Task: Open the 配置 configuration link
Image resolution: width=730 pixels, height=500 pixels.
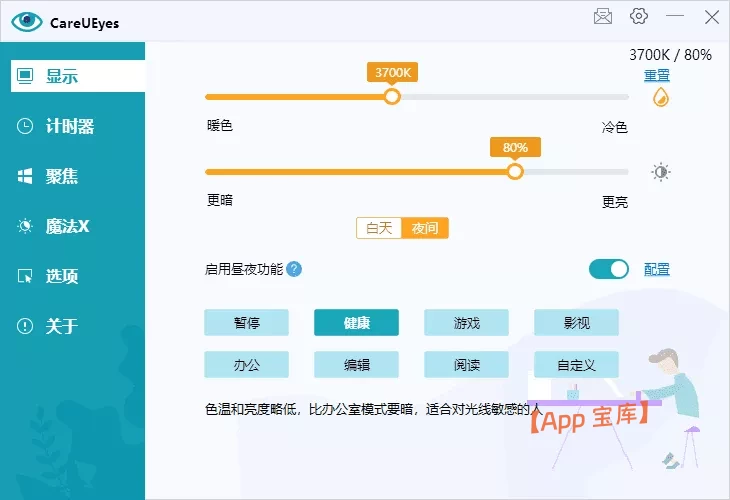Action: (657, 269)
